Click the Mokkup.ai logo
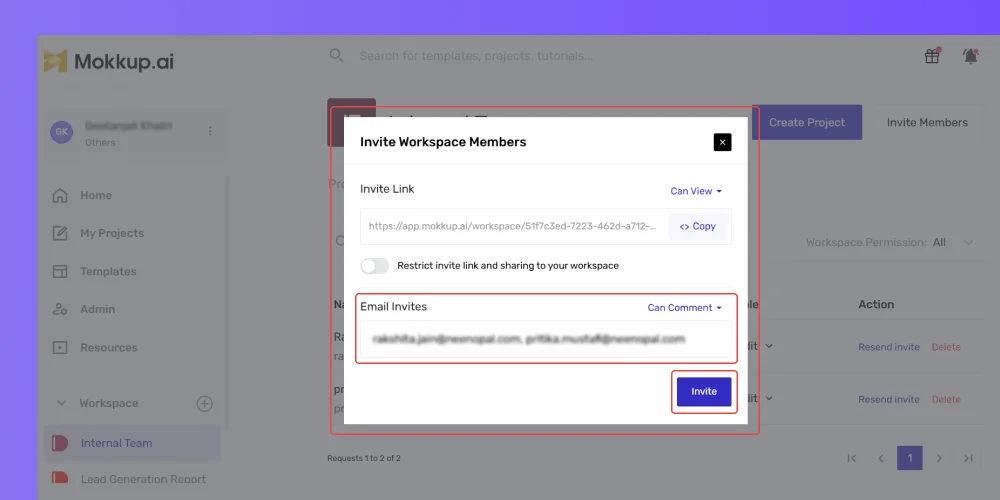1000x500 pixels. [108, 61]
